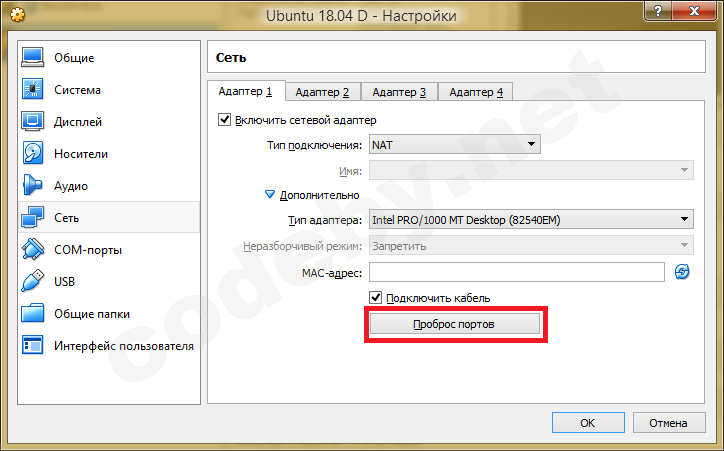This screenshot has width=724, height=451.
Task: Collapse the Дополнительно section triangle
Action: tap(270, 195)
